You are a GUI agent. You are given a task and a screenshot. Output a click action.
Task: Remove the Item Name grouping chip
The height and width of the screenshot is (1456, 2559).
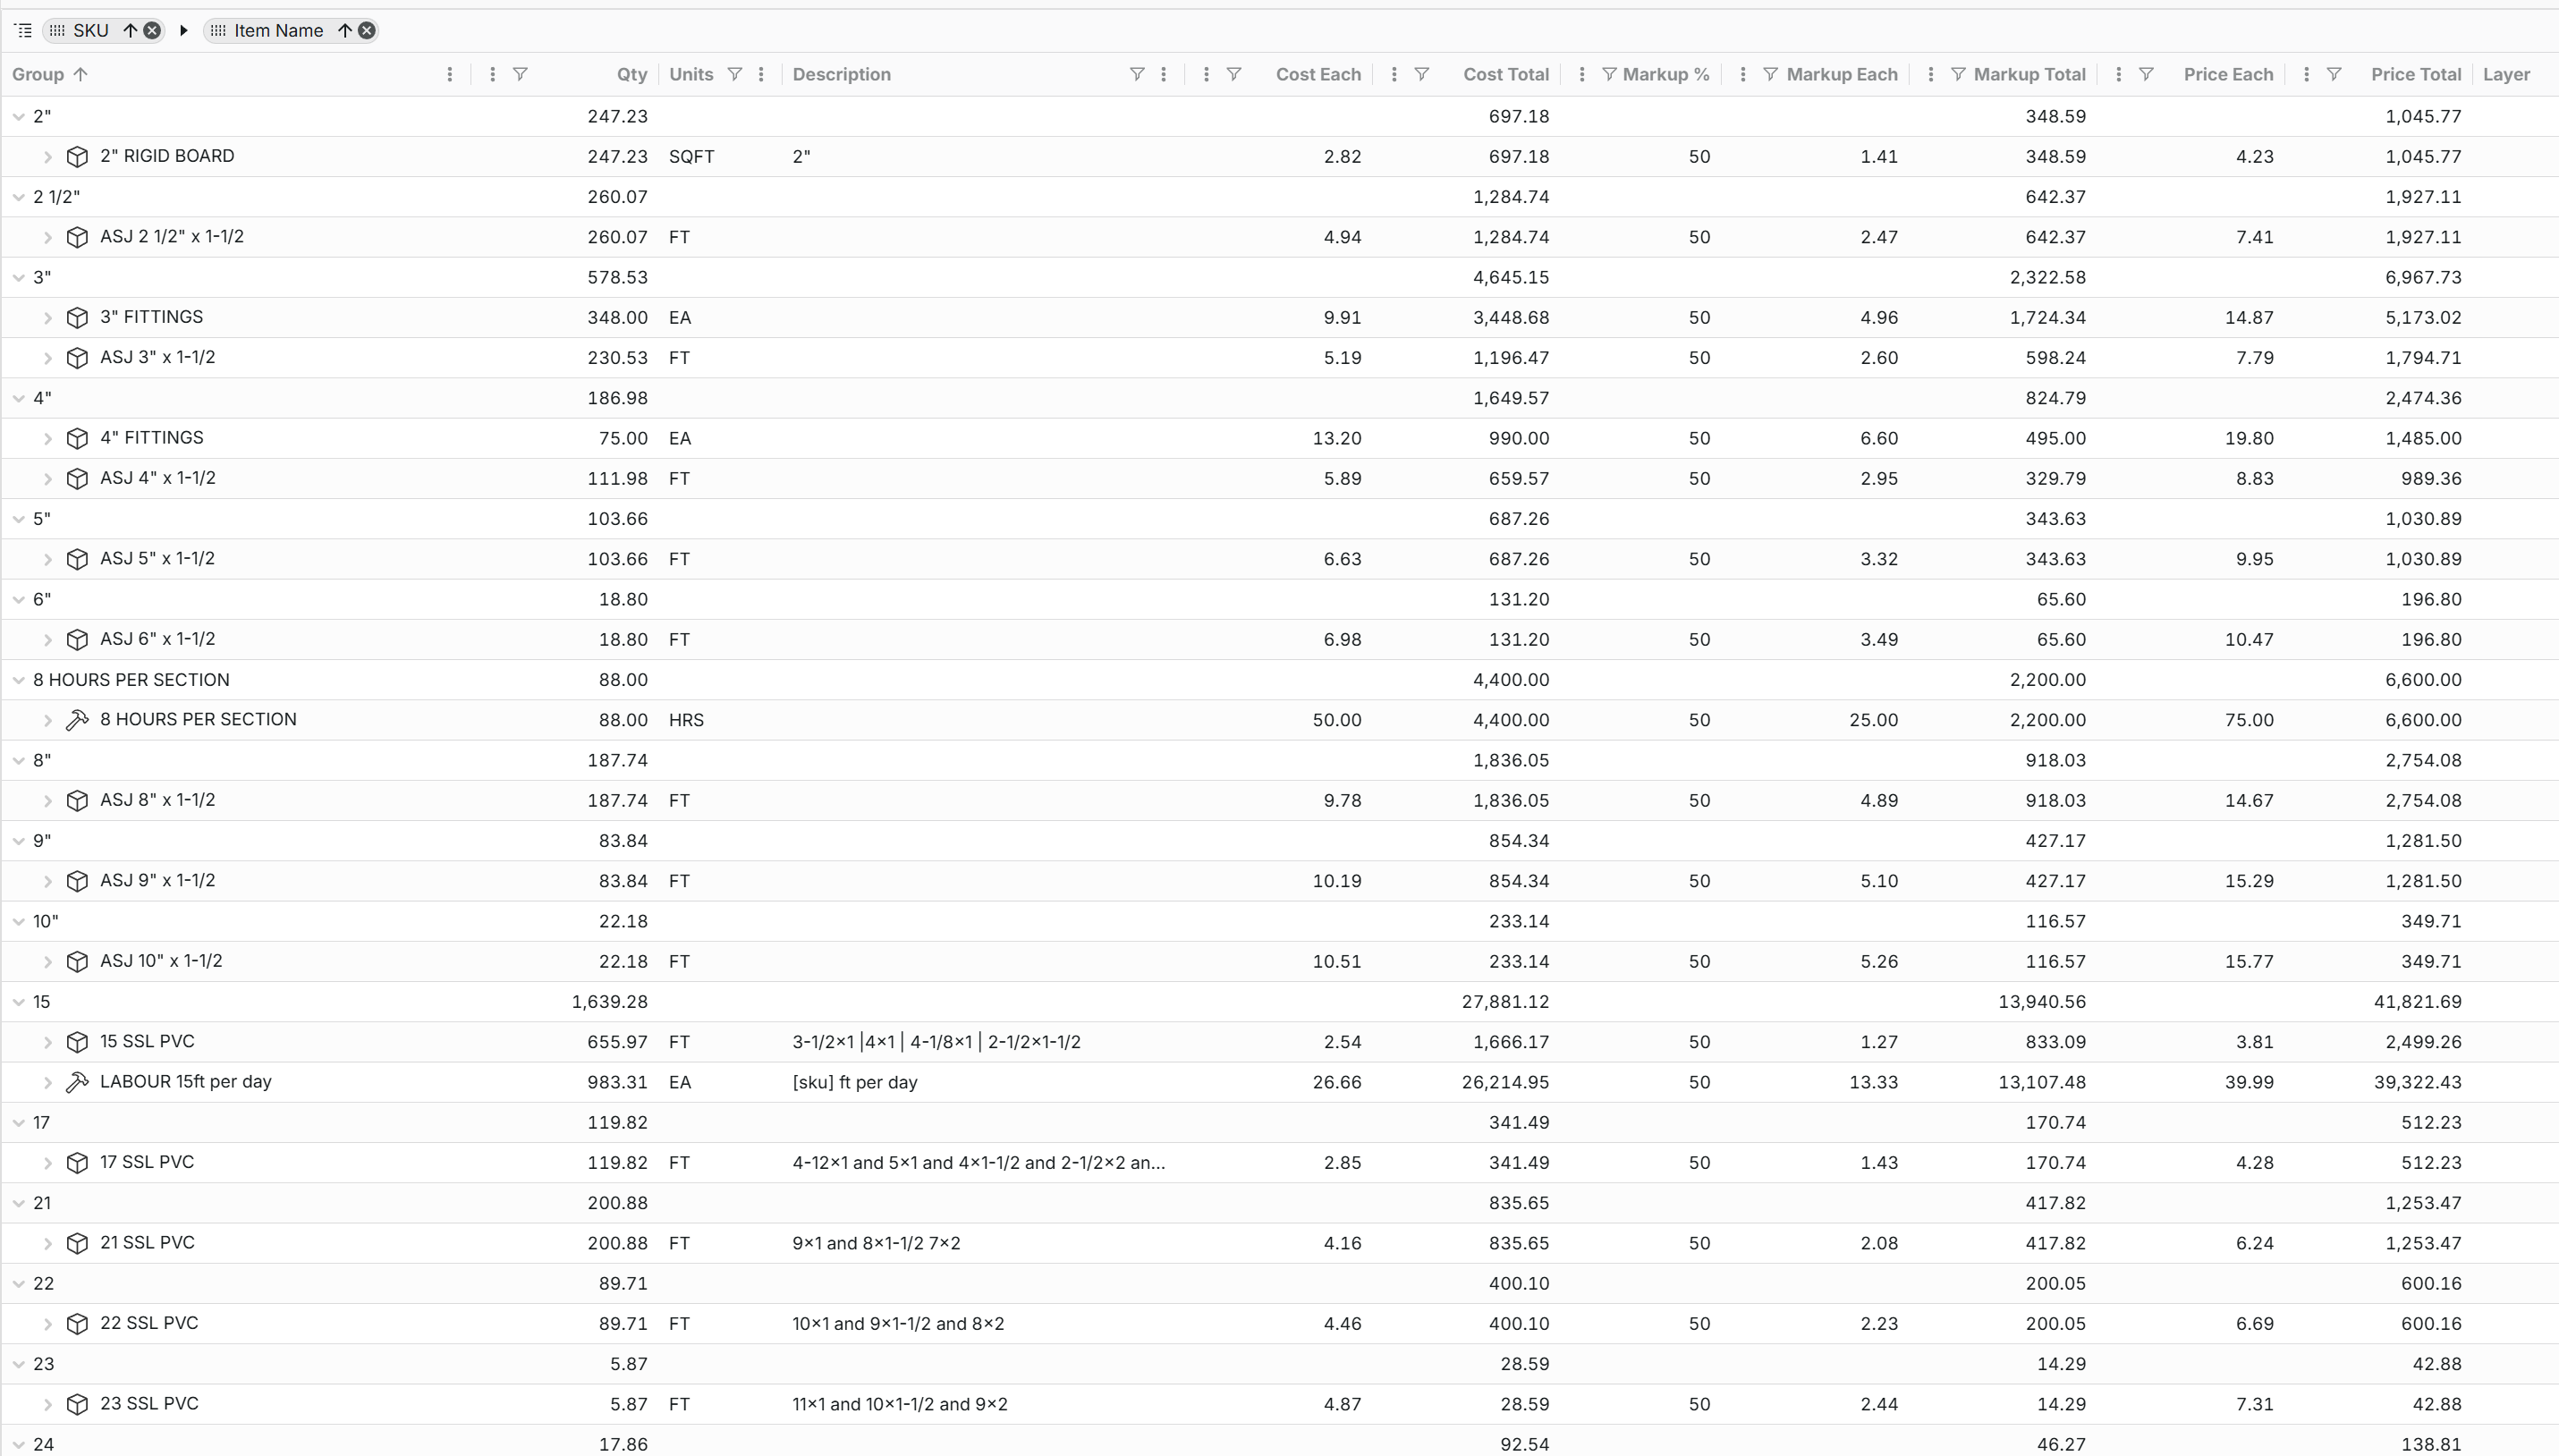[x=367, y=30]
